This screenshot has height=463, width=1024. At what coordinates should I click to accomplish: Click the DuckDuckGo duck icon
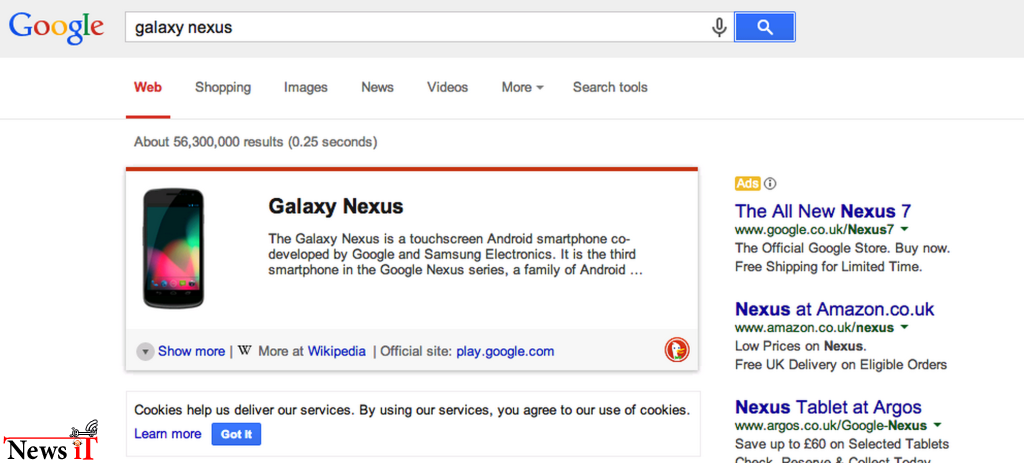coord(677,351)
